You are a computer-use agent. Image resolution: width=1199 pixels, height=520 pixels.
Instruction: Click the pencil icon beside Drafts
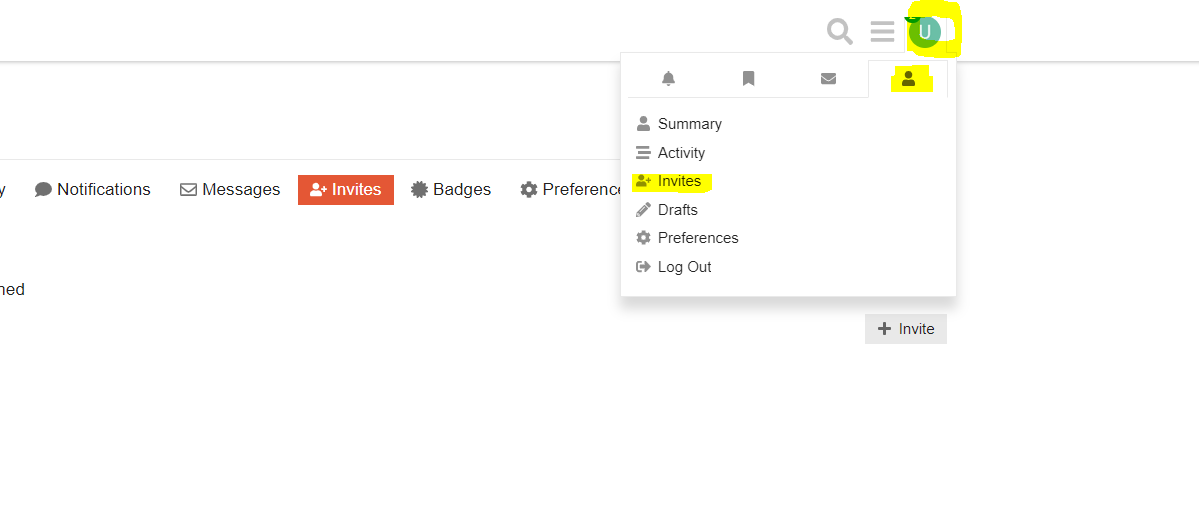644,210
